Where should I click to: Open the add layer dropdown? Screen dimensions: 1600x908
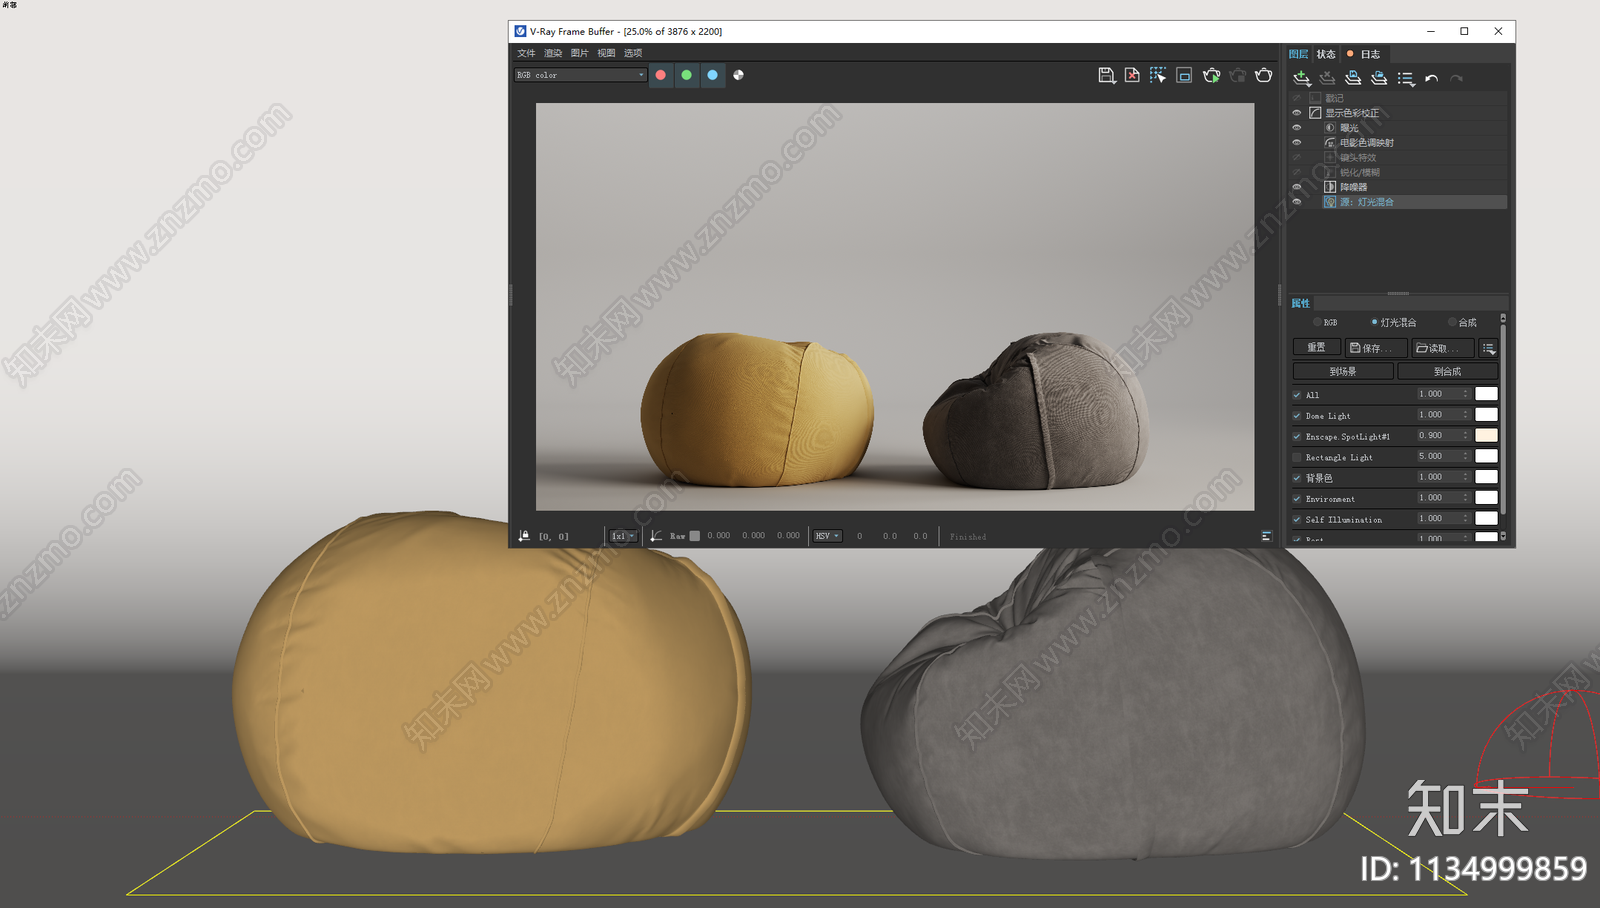tap(1301, 78)
